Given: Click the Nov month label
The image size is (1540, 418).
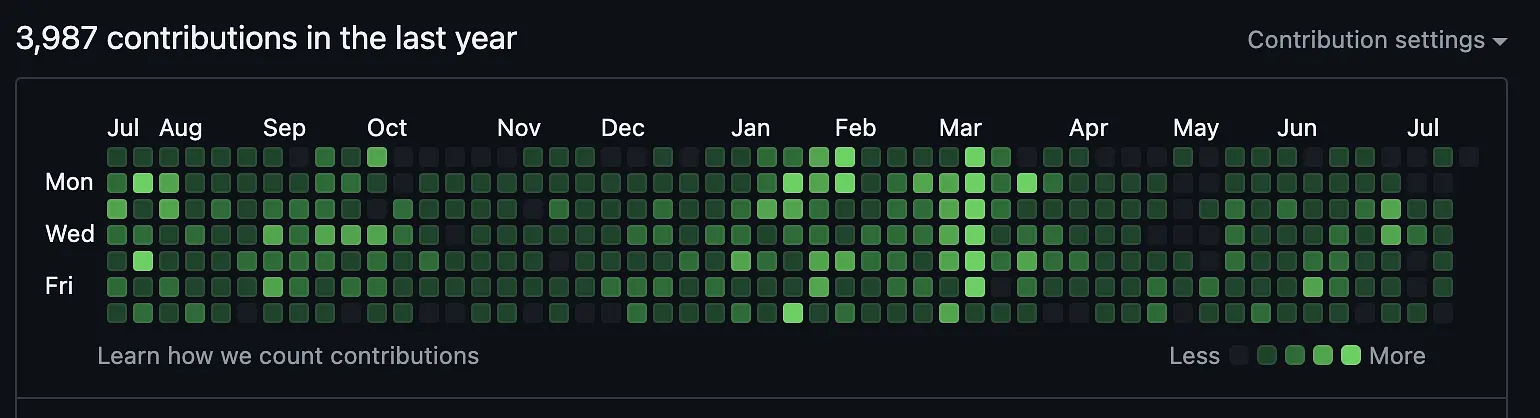Looking at the screenshot, I should point(519,128).
